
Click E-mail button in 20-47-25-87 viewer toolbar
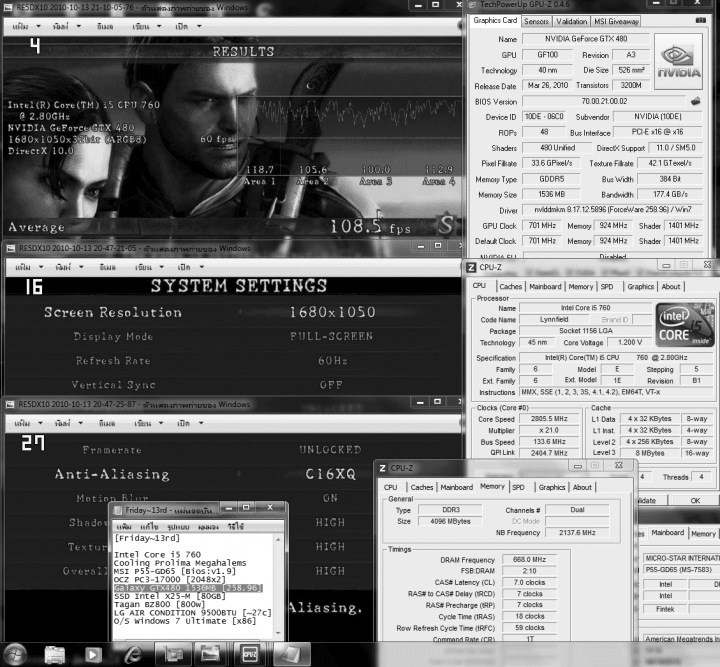[x=107, y=423]
